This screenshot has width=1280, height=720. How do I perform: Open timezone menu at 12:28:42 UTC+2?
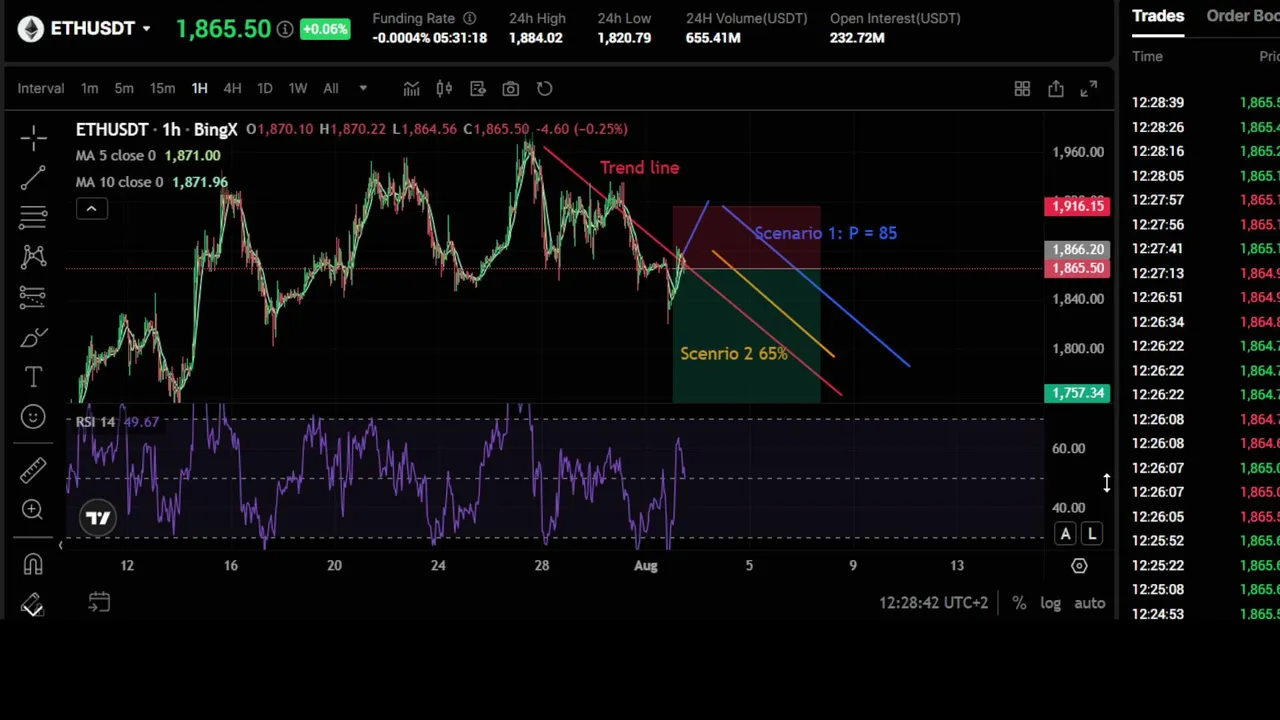933,603
